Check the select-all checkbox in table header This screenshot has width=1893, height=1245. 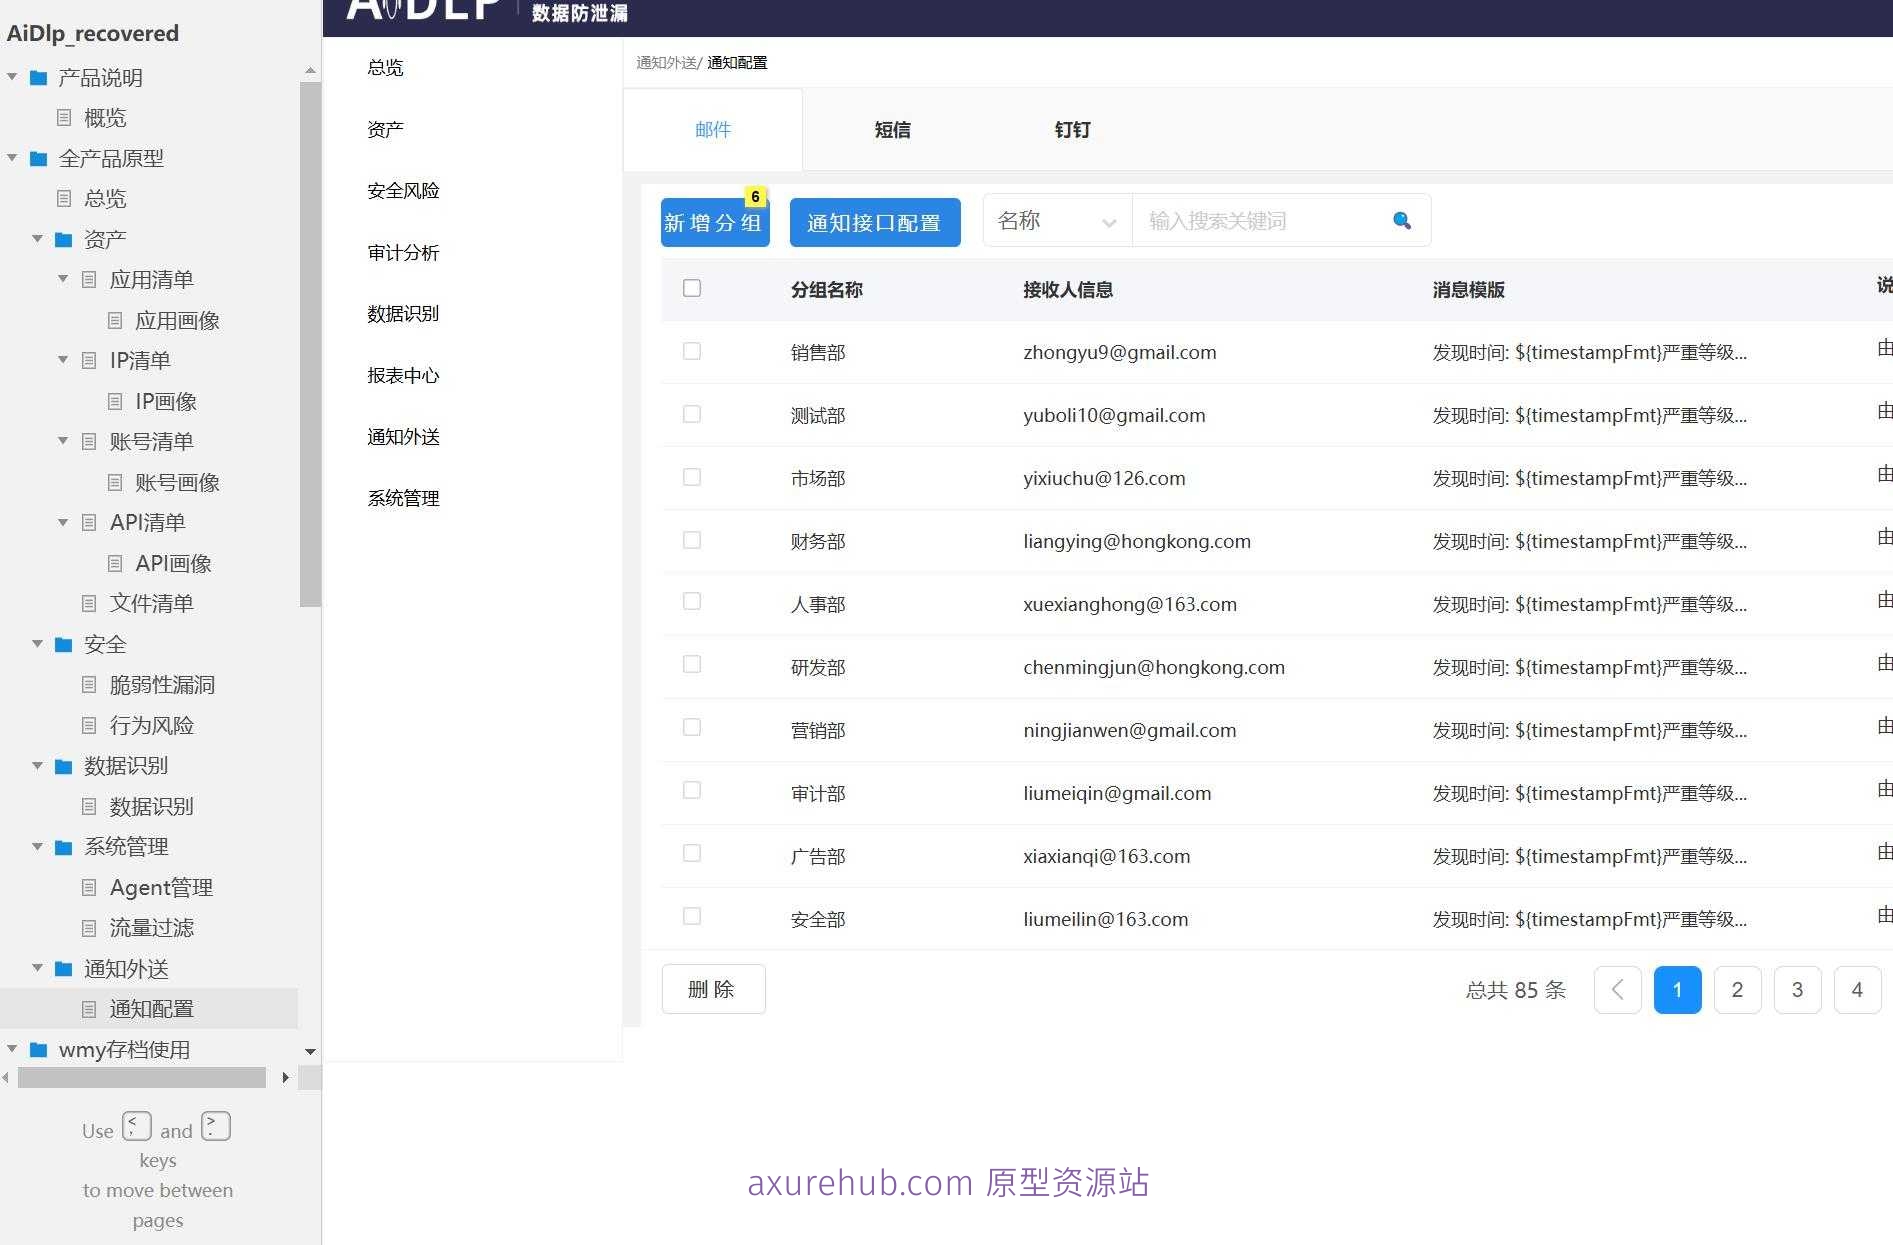pos(692,288)
